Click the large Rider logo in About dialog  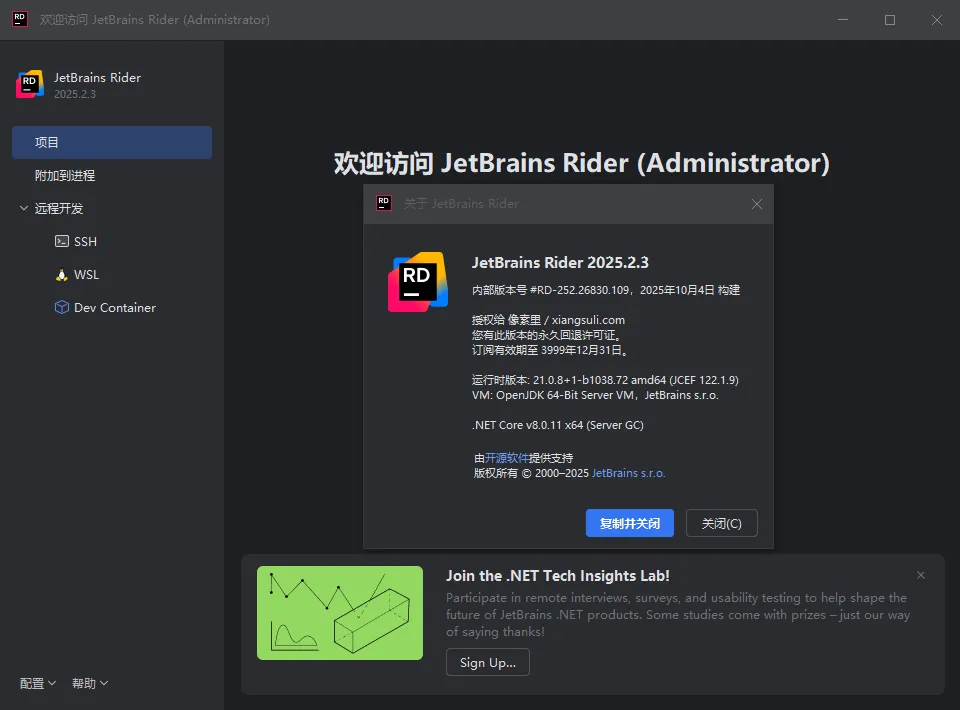point(418,282)
